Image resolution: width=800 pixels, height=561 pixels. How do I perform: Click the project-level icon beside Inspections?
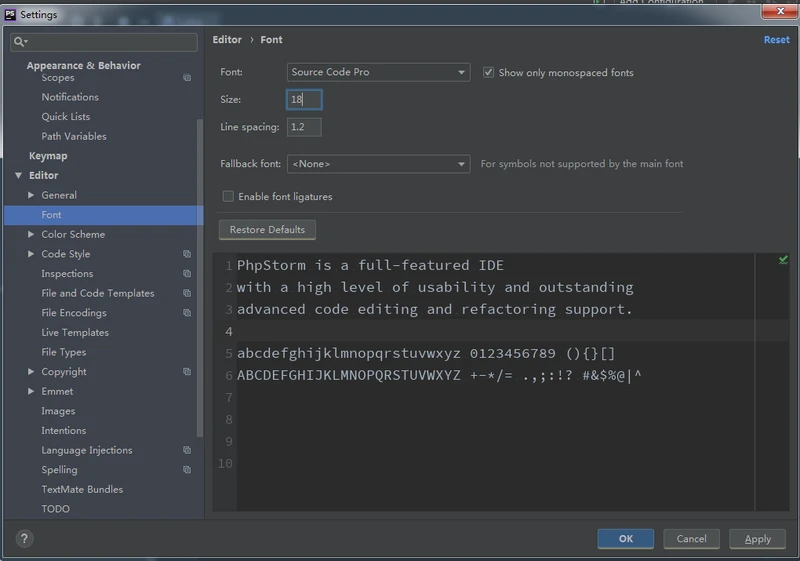coord(187,274)
